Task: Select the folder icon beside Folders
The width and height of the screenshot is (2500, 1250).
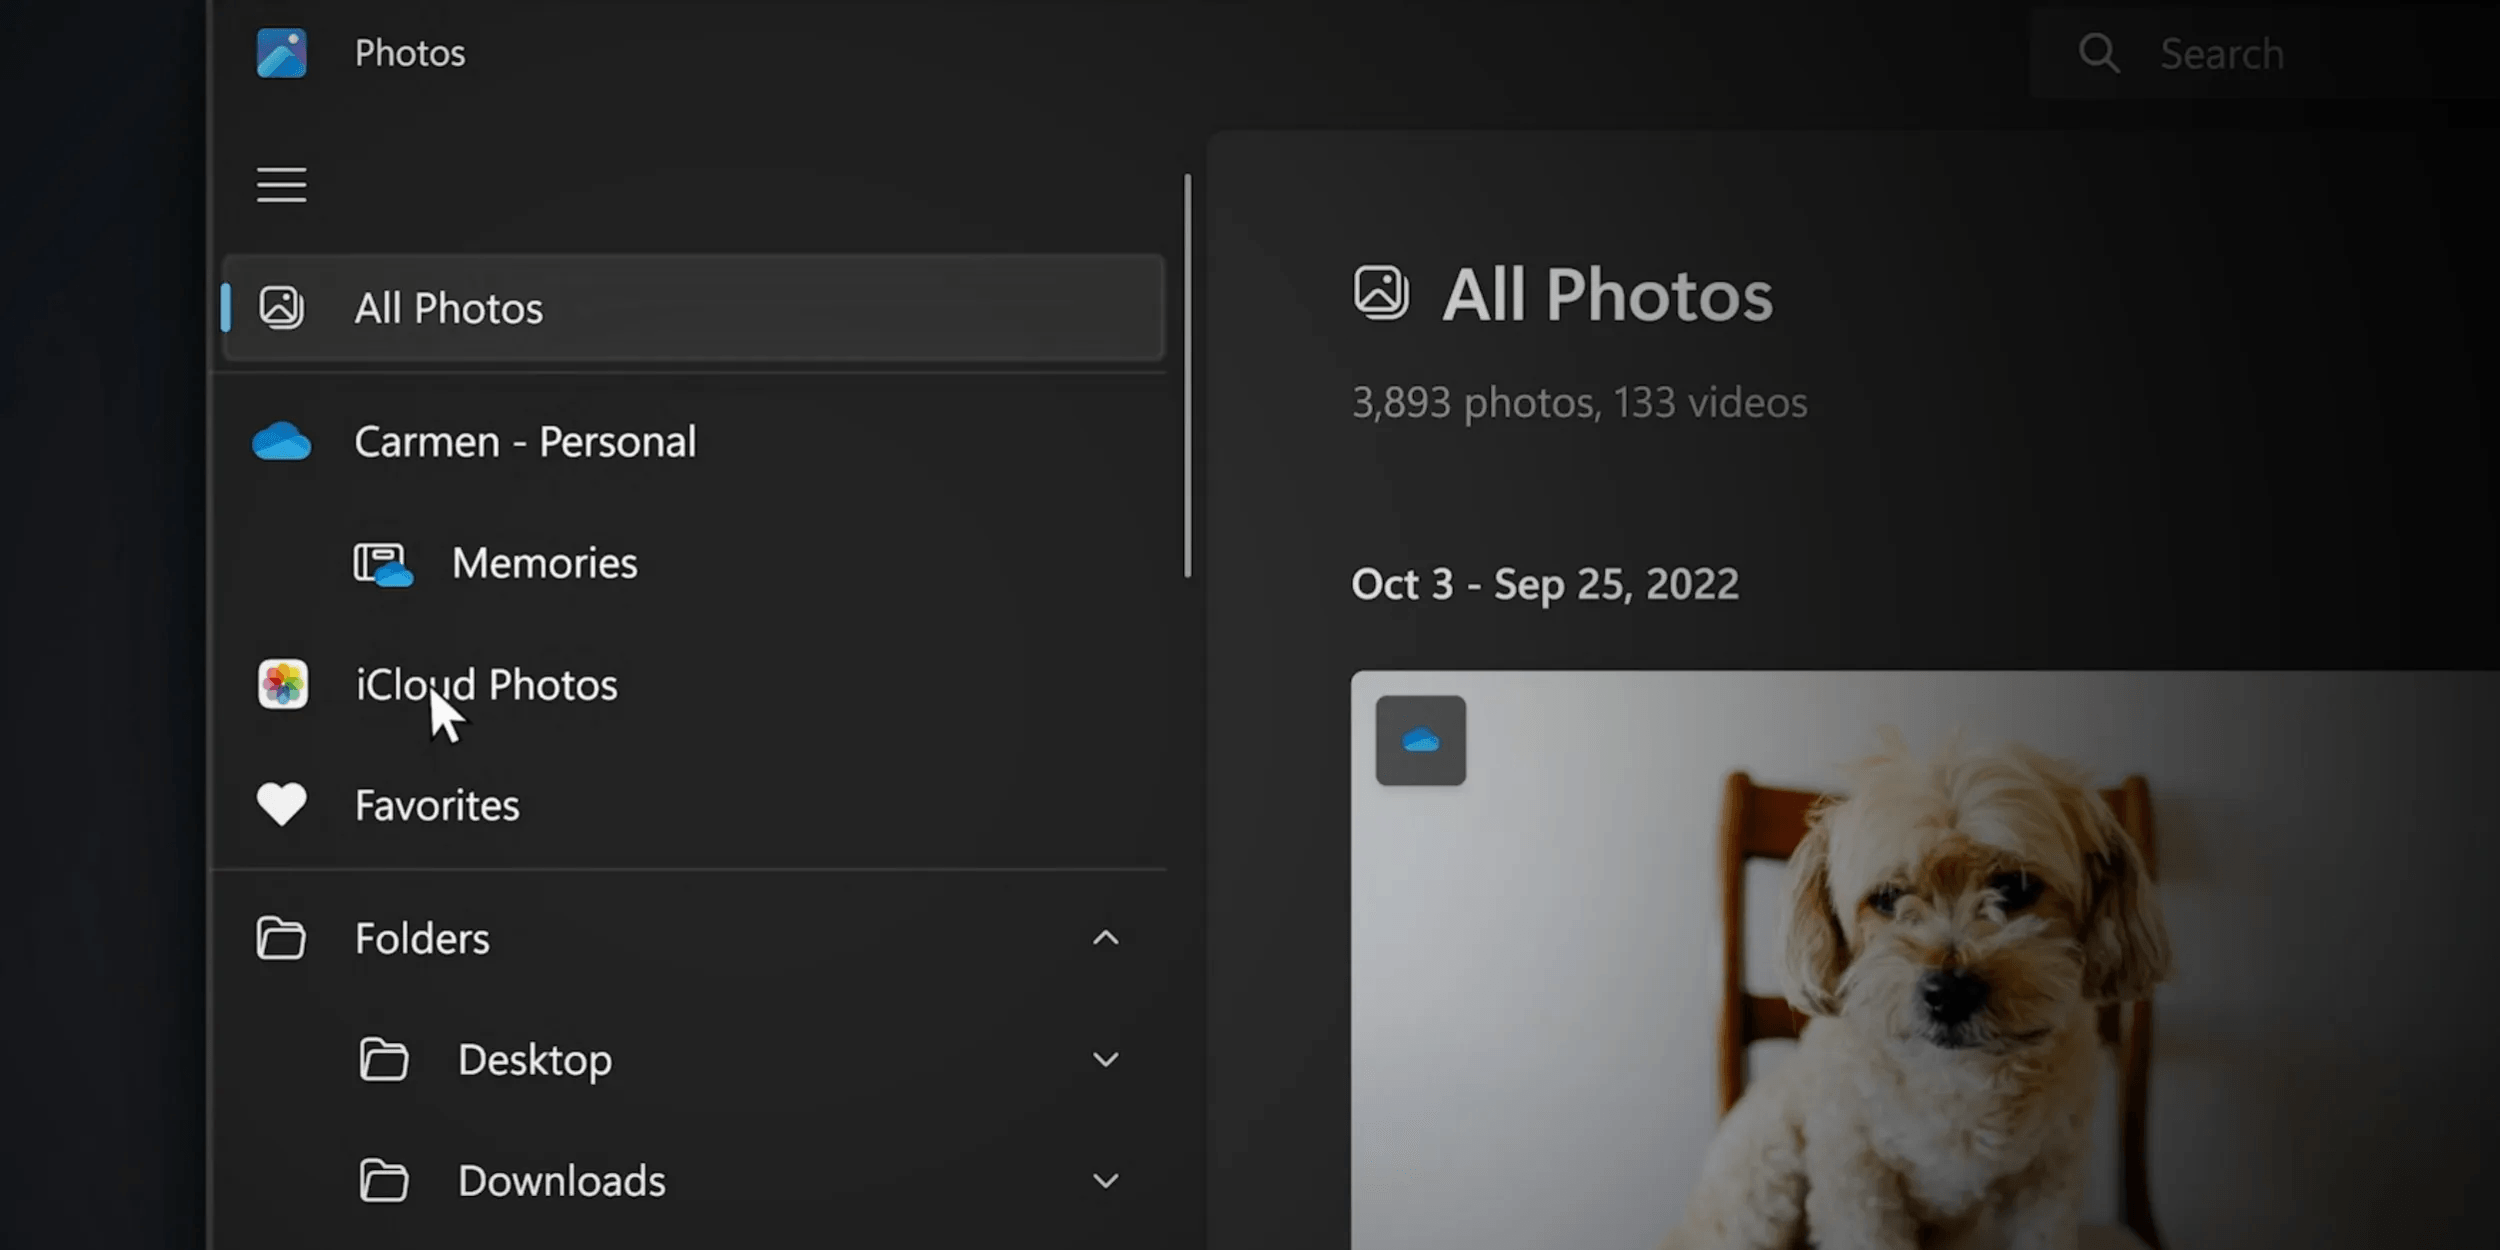Action: (x=283, y=938)
